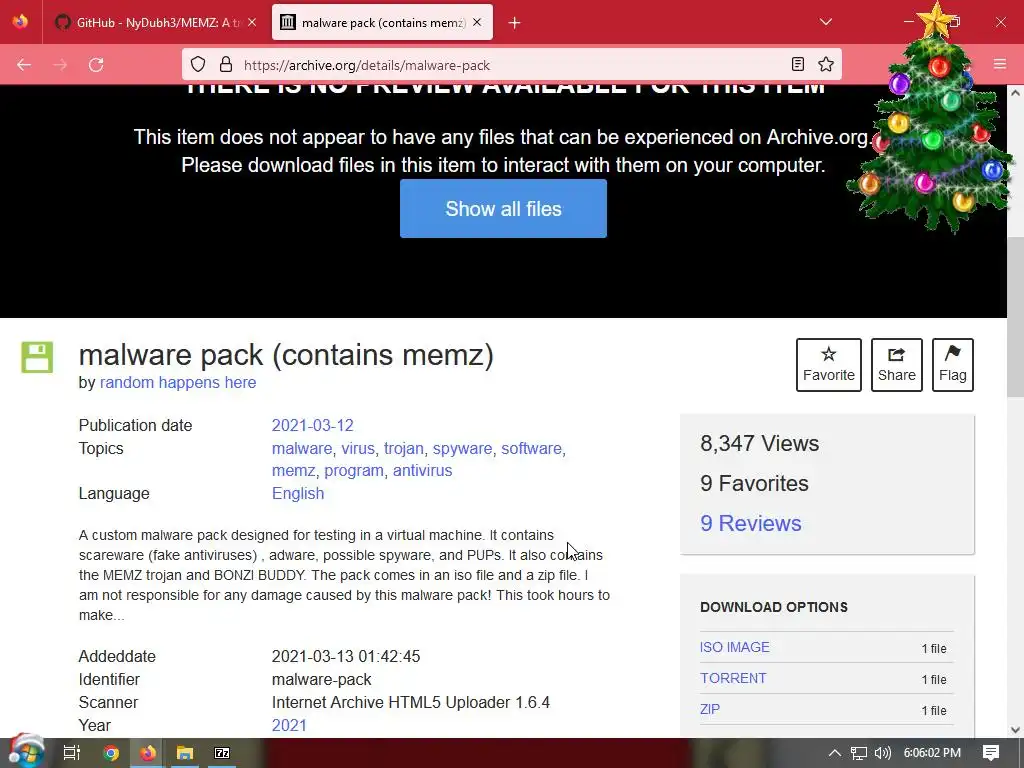Open the virus topic link
This screenshot has height=768, width=1024.
tap(358, 449)
